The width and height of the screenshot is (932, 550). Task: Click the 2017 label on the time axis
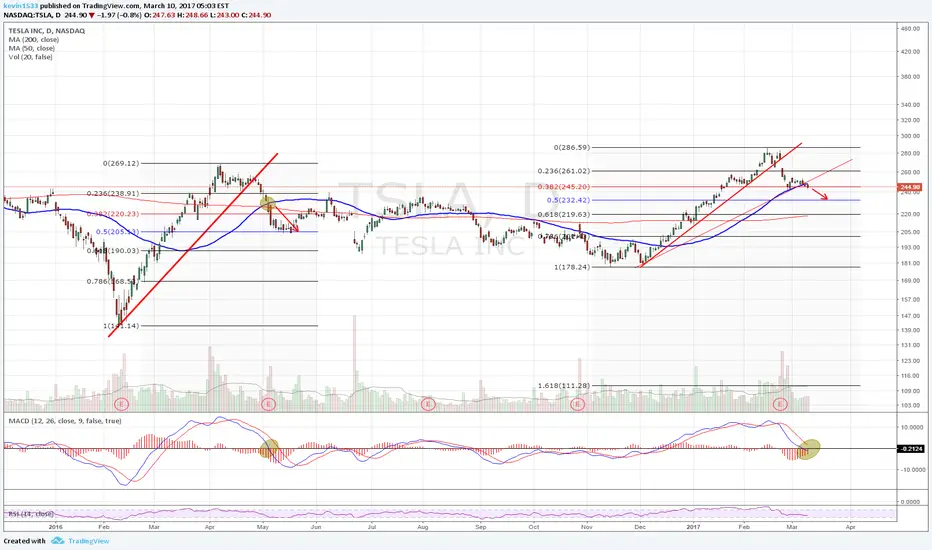coord(693,527)
